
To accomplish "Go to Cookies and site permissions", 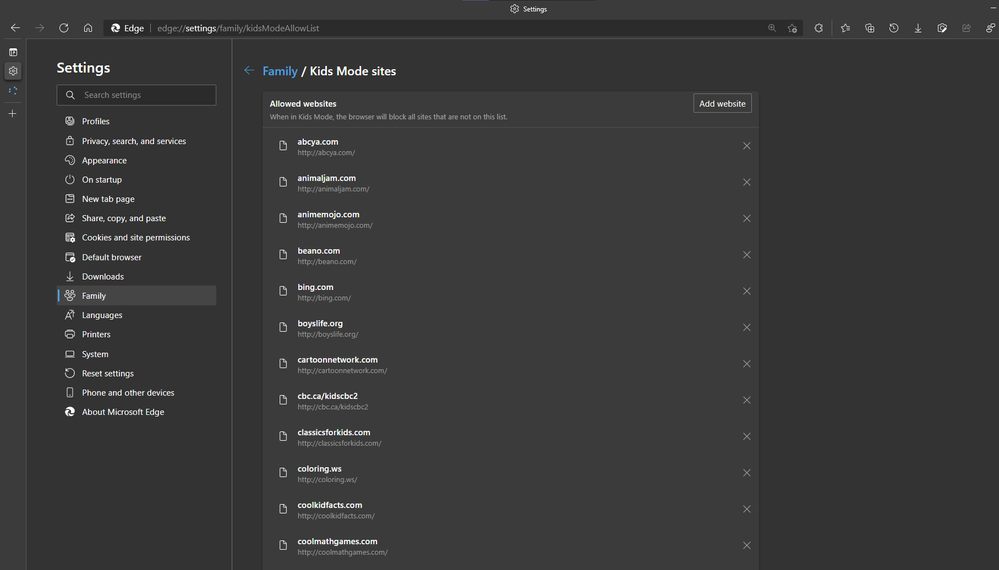I will pyautogui.click(x=135, y=238).
